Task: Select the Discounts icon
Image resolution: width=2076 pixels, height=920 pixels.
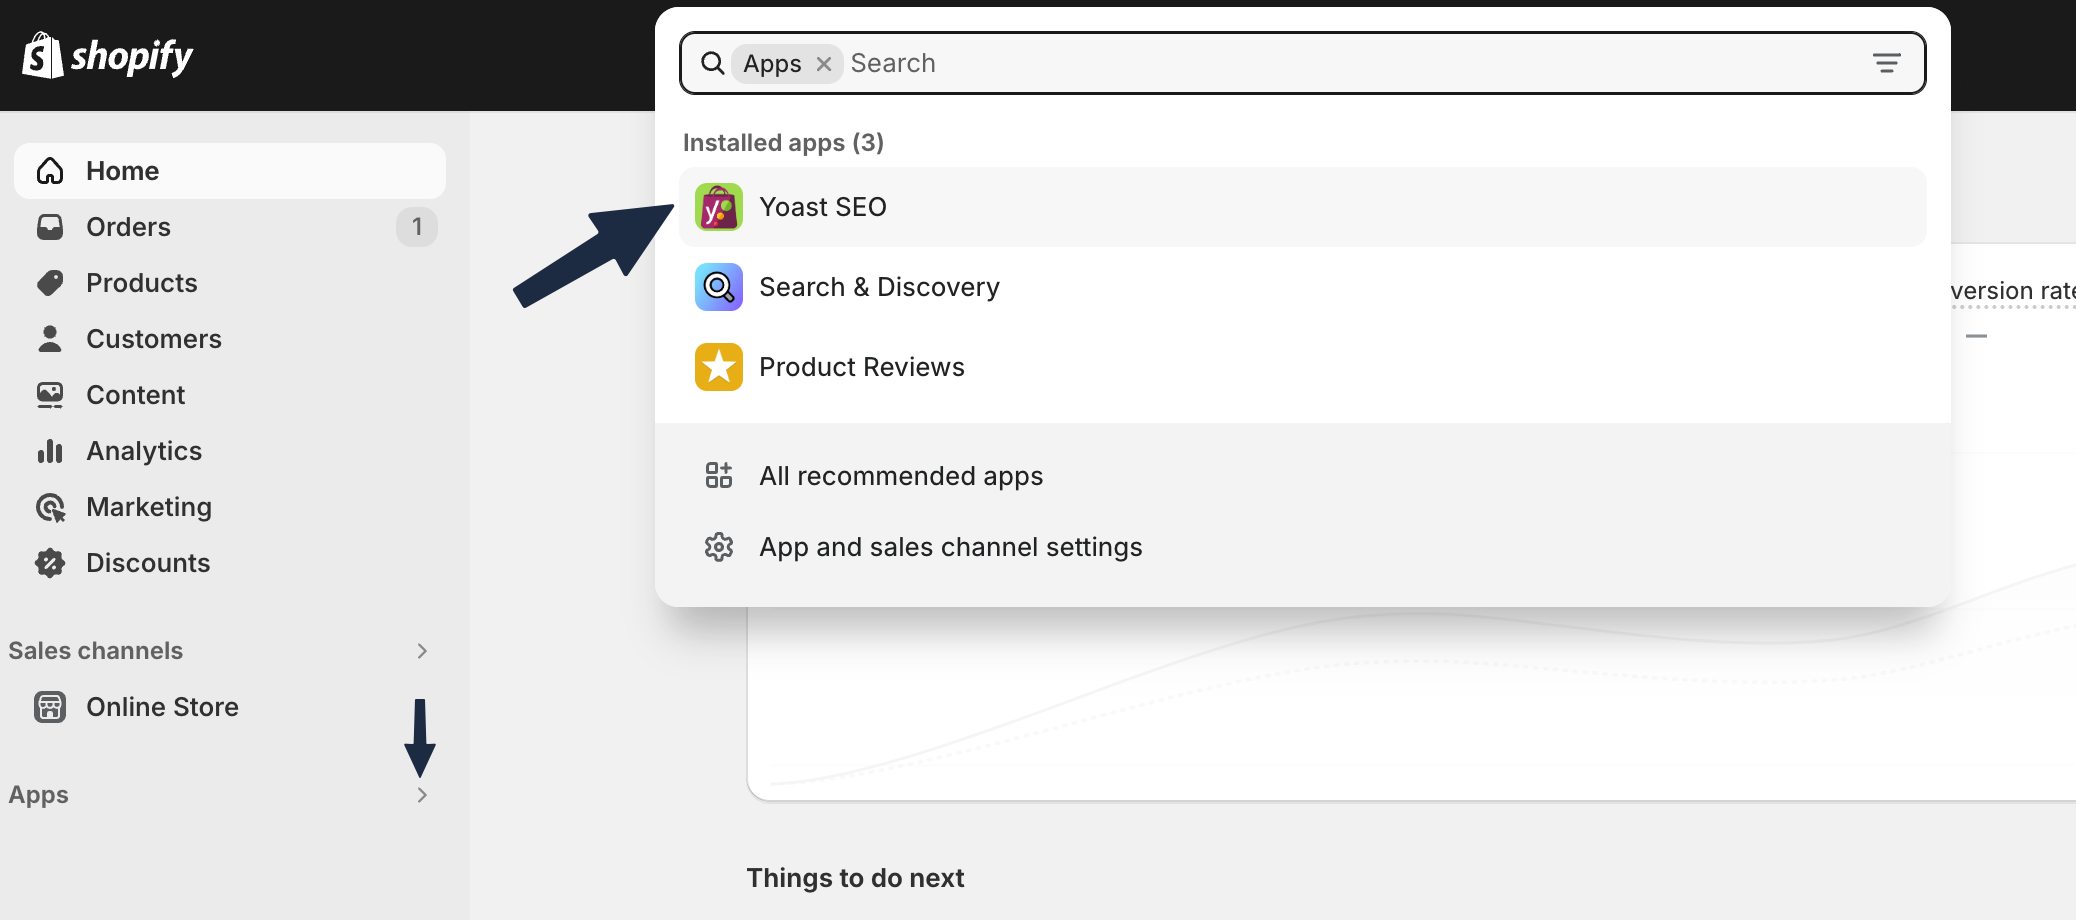Action: pyautogui.click(x=50, y=563)
